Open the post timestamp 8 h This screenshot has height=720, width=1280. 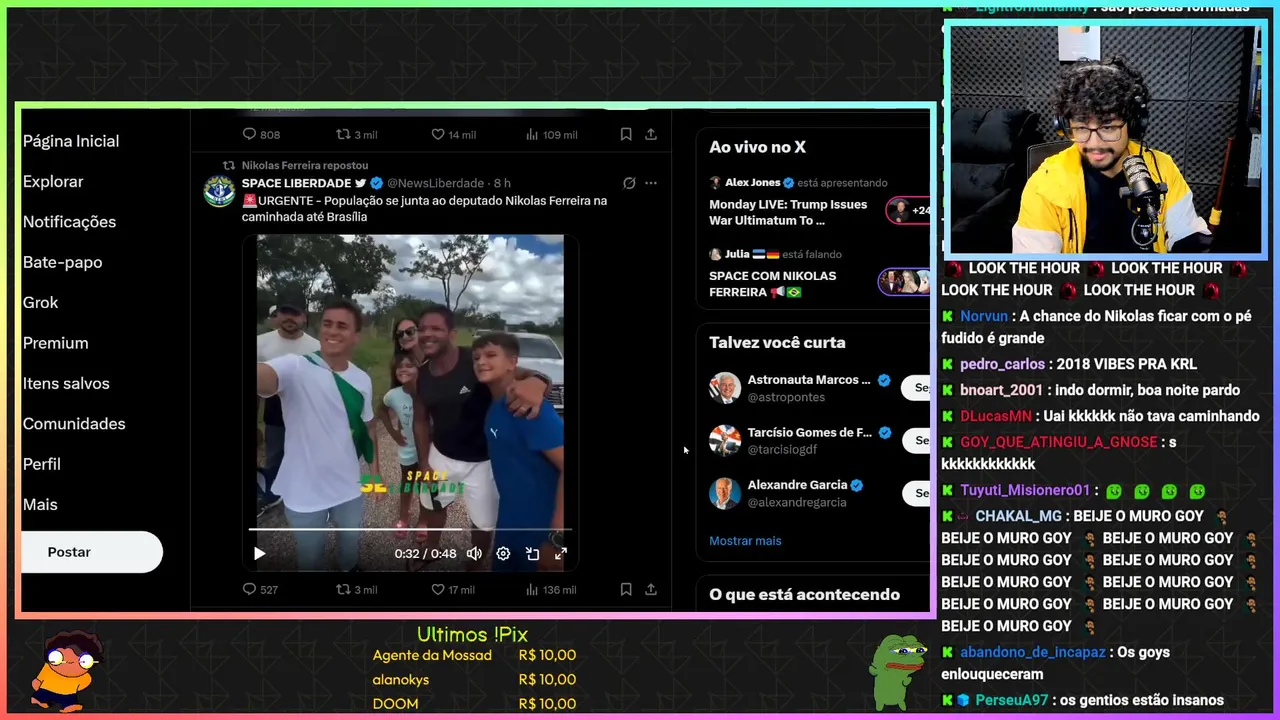(502, 183)
